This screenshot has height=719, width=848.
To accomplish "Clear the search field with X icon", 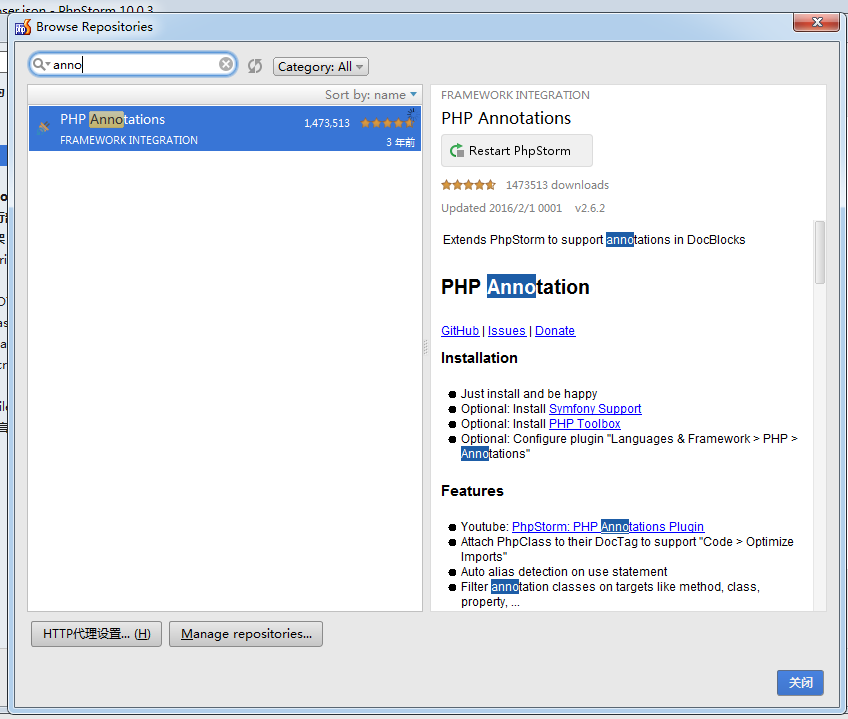I will click(x=226, y=64).
